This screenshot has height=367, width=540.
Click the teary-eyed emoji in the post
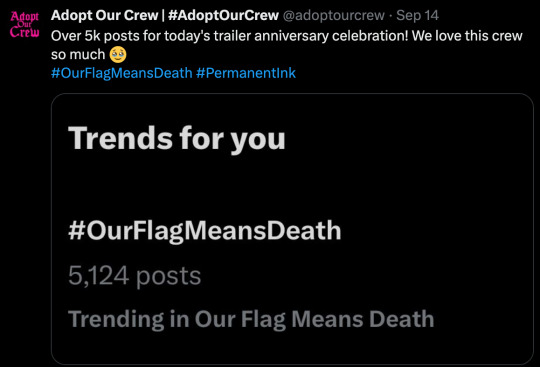pyautogui.click(x=118, y=55)
